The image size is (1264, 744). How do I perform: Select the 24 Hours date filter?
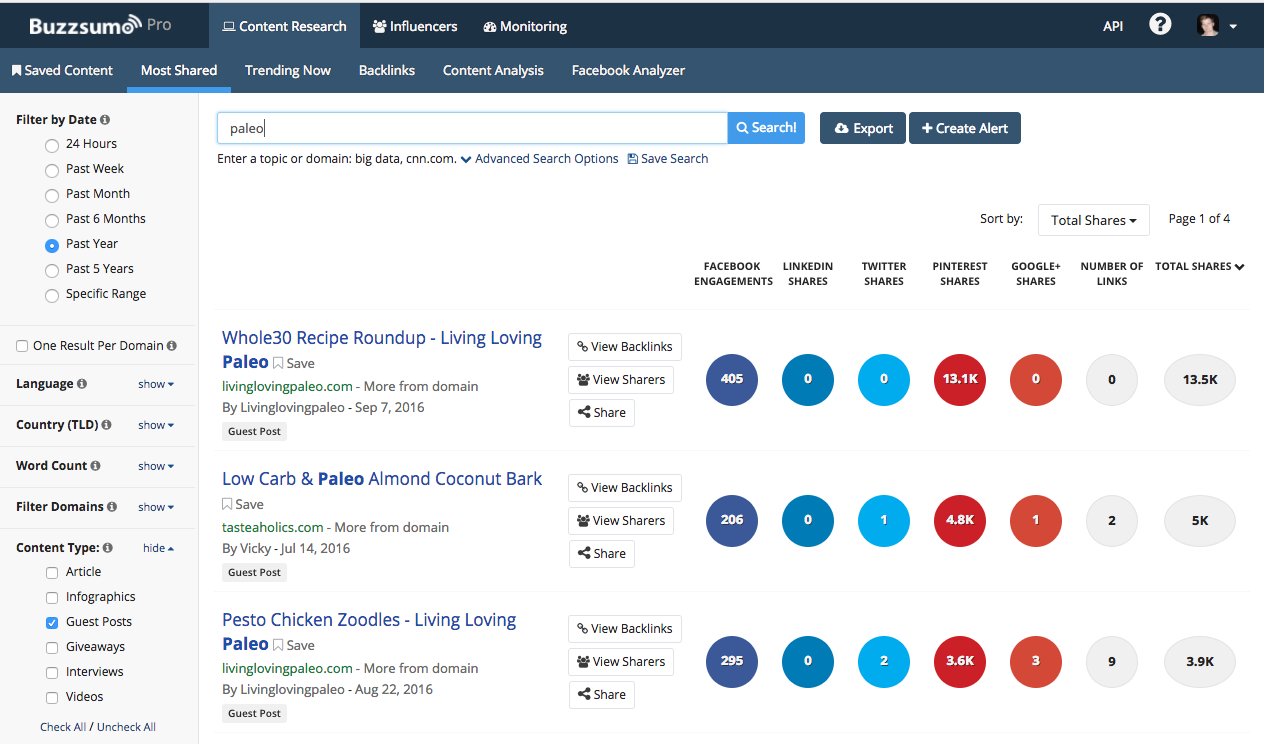[52, 145]
